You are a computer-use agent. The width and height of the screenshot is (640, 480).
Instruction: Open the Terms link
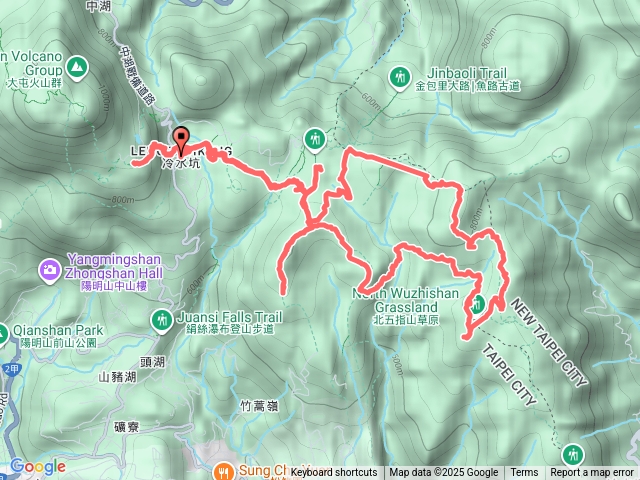524,473
